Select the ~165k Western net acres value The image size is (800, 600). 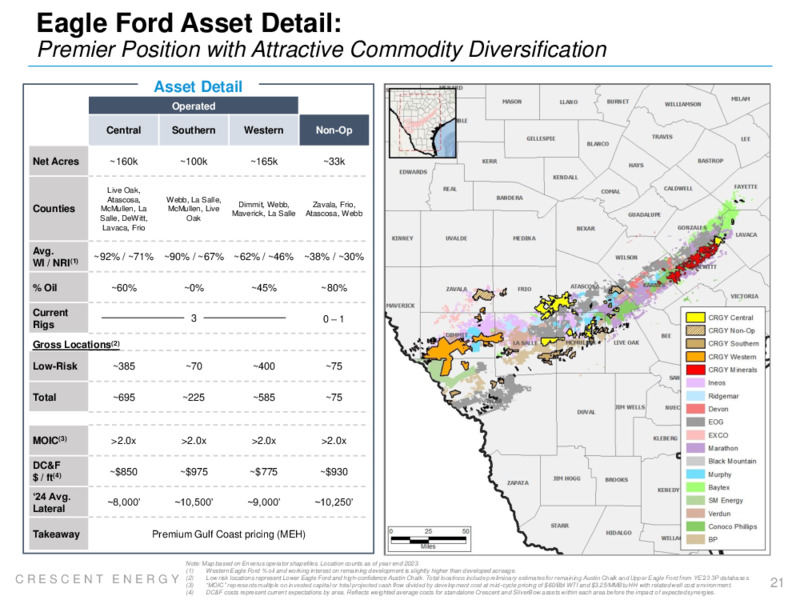tap(264, 161)
